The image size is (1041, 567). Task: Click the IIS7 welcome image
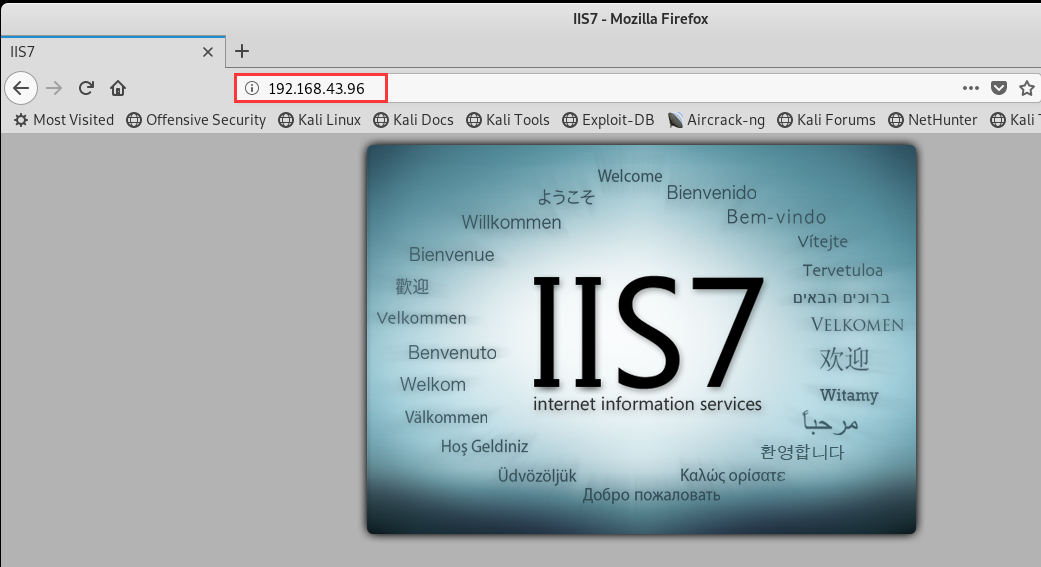point(641,339)
